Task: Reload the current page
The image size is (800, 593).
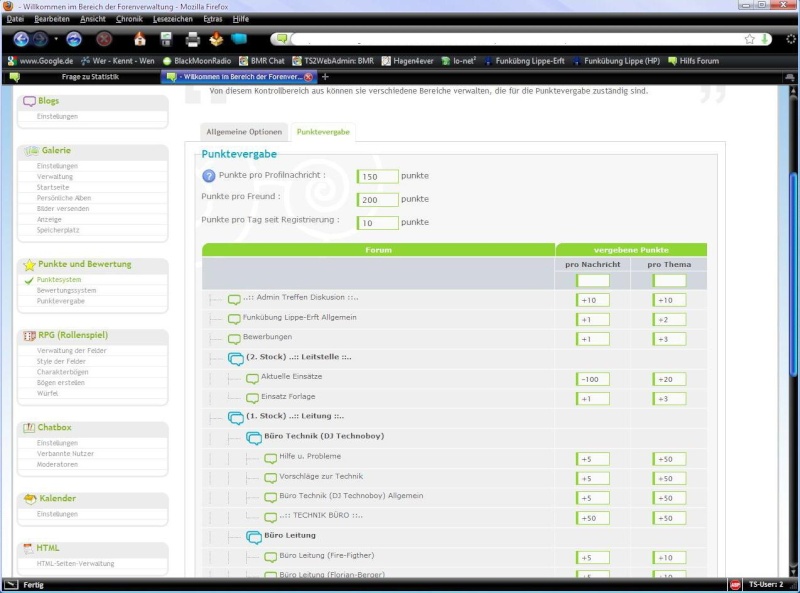Action: 74,39
